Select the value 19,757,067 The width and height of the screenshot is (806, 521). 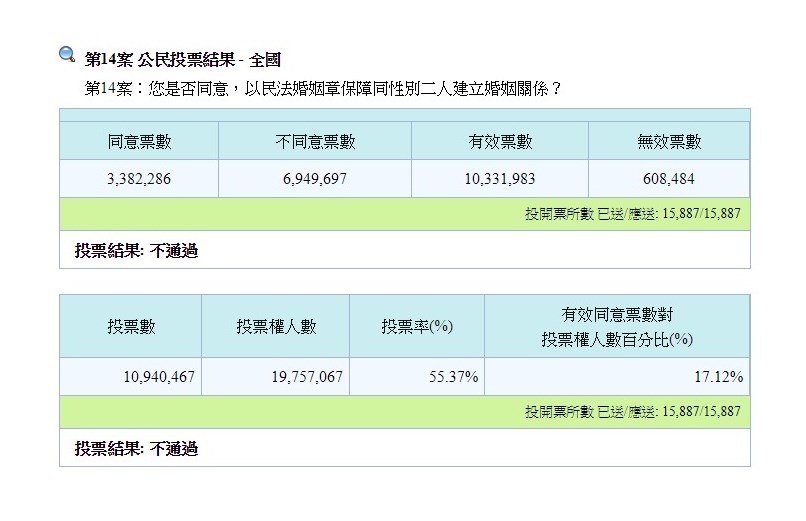pyautogui.click(x=307, y=377)
